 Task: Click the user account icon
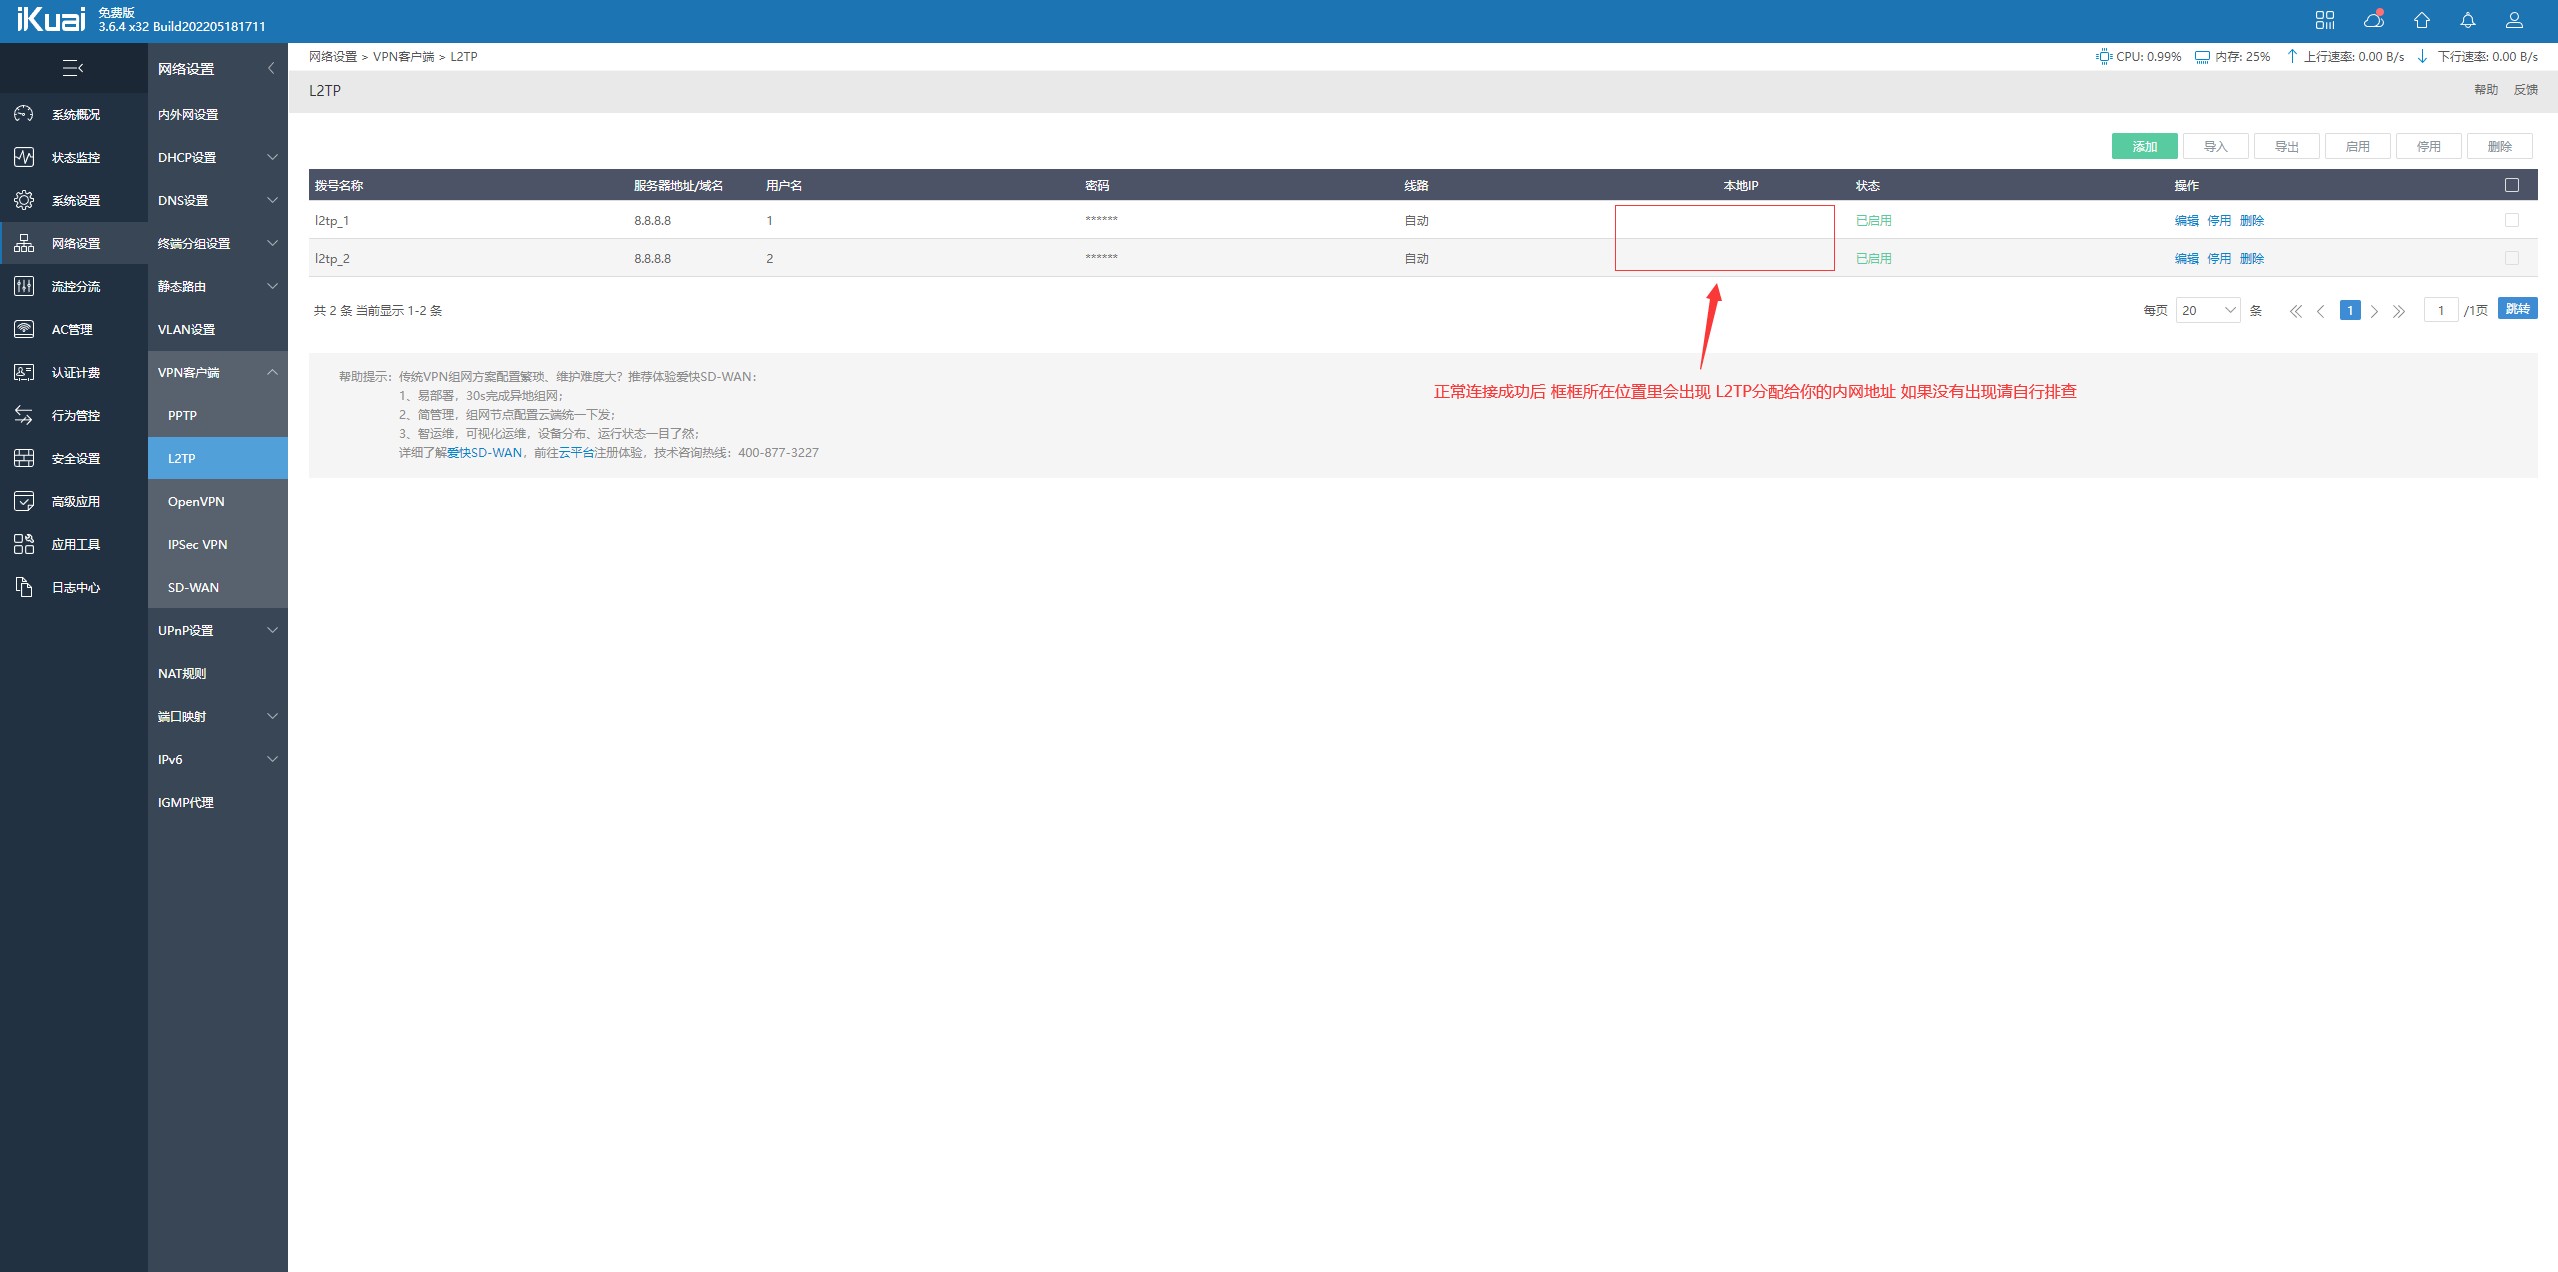coord(2515,20)
